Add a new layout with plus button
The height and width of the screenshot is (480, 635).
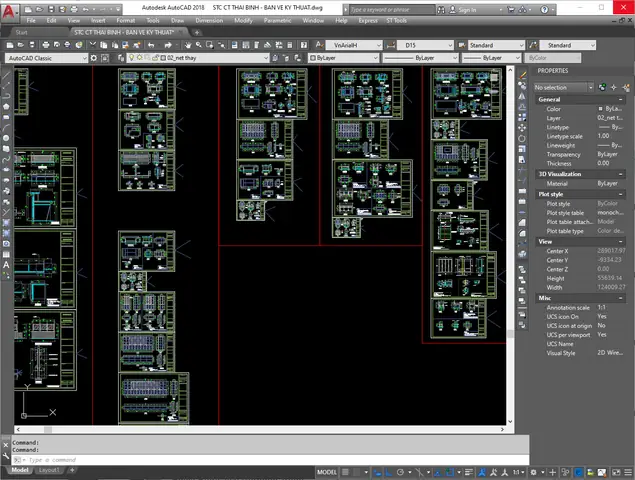click(72, 470)
